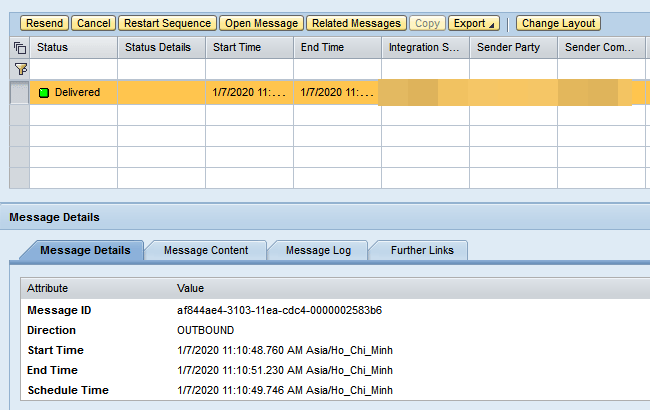Click the Change Layout button
650x410 pixels.
pyautogui.click(x=558, y=23)
